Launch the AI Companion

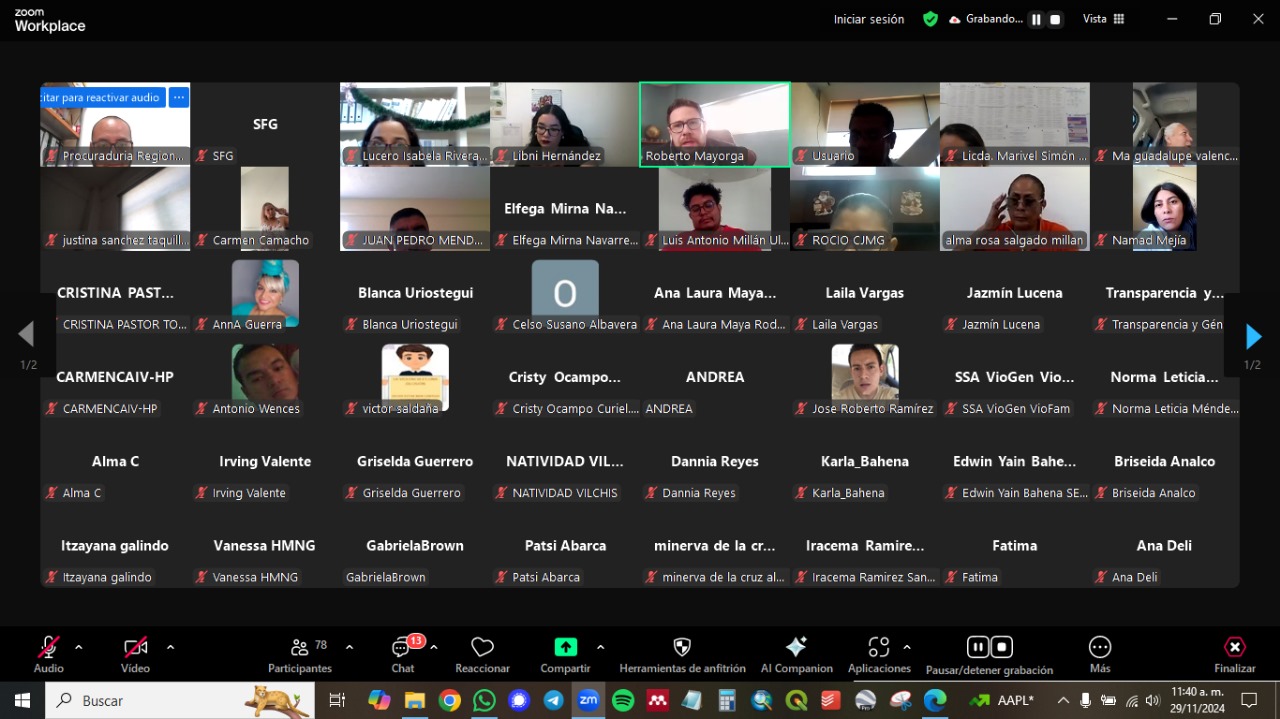796,654
